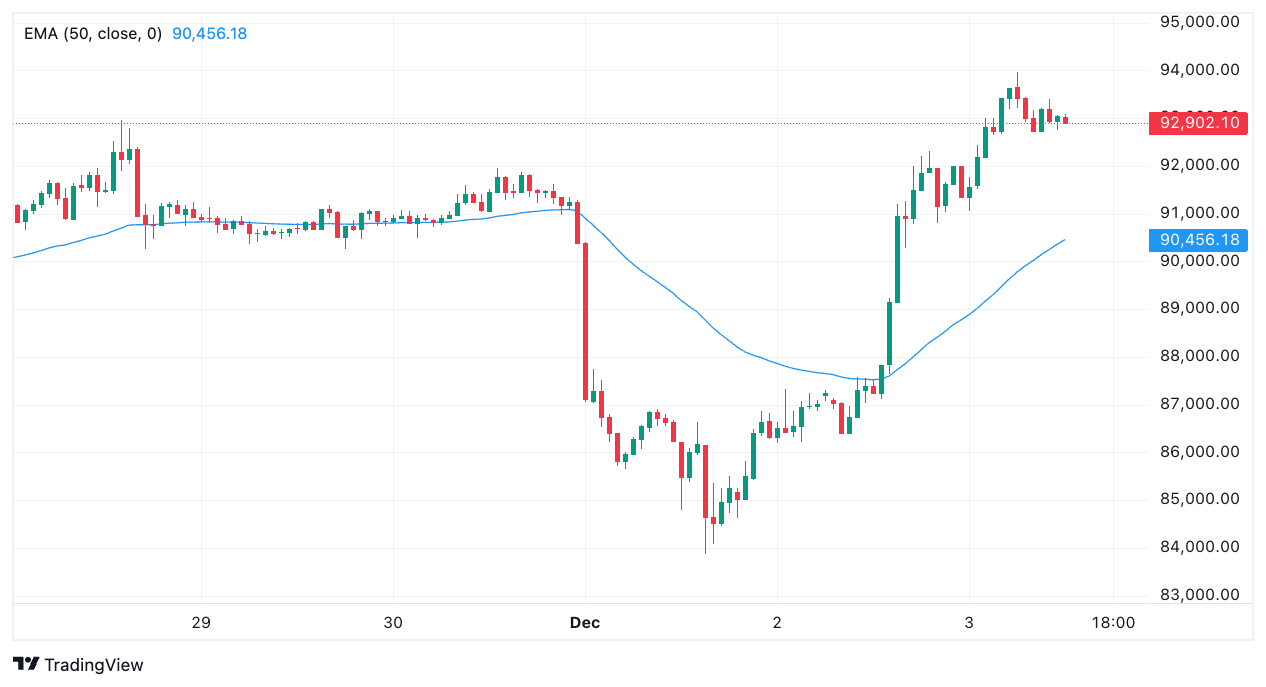Click the blue EMA value in legend
1266x687 pixels.
click(x=209, y=34)
